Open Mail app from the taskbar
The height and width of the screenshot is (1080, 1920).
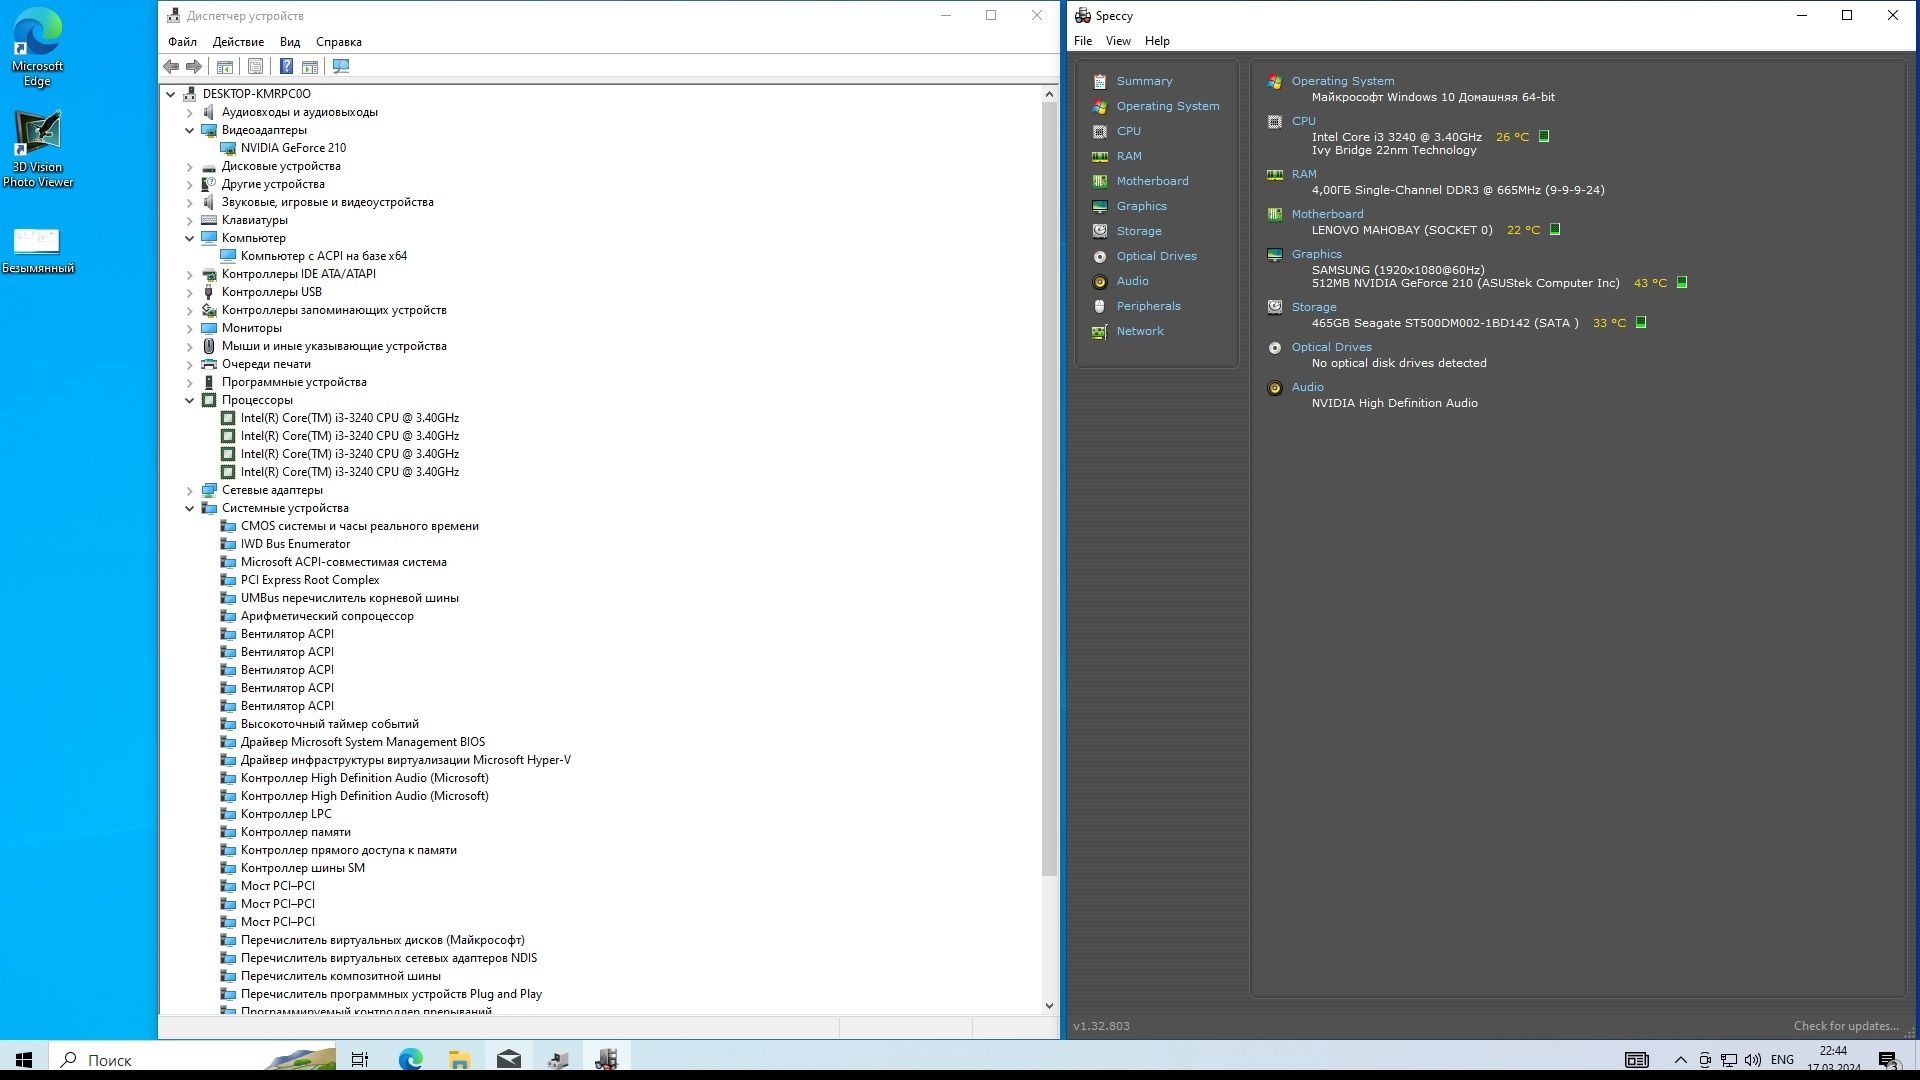(509, 1059)
